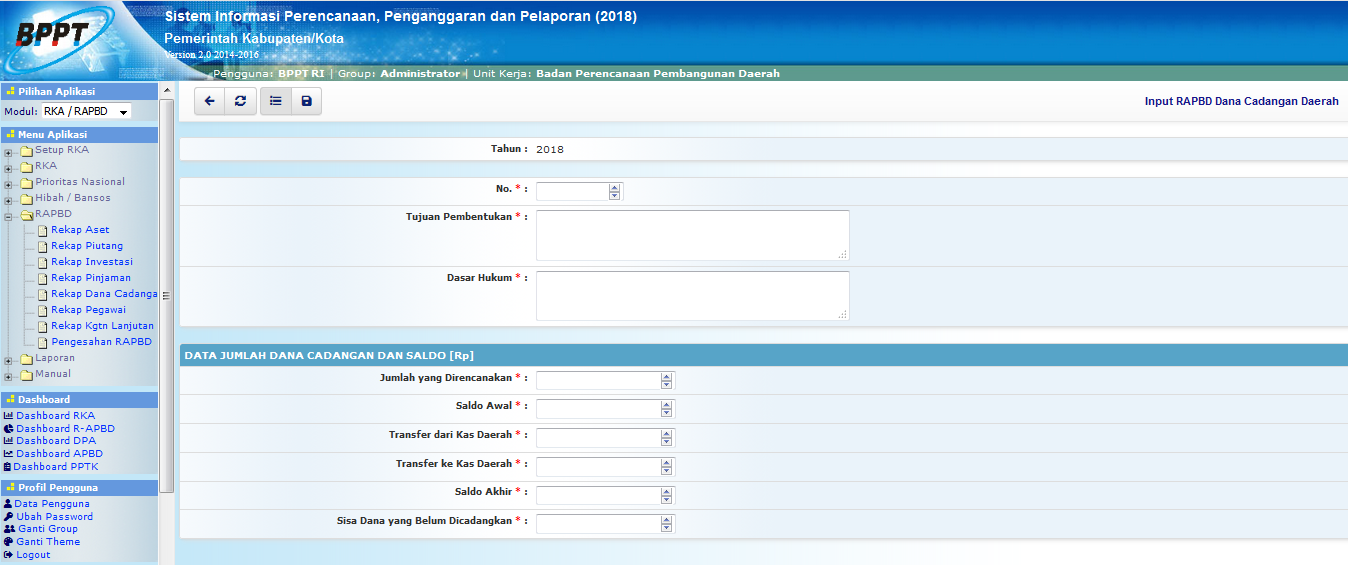Expand the Laporan folder node
Screen dimensions: 1348x565
(9, 359)
